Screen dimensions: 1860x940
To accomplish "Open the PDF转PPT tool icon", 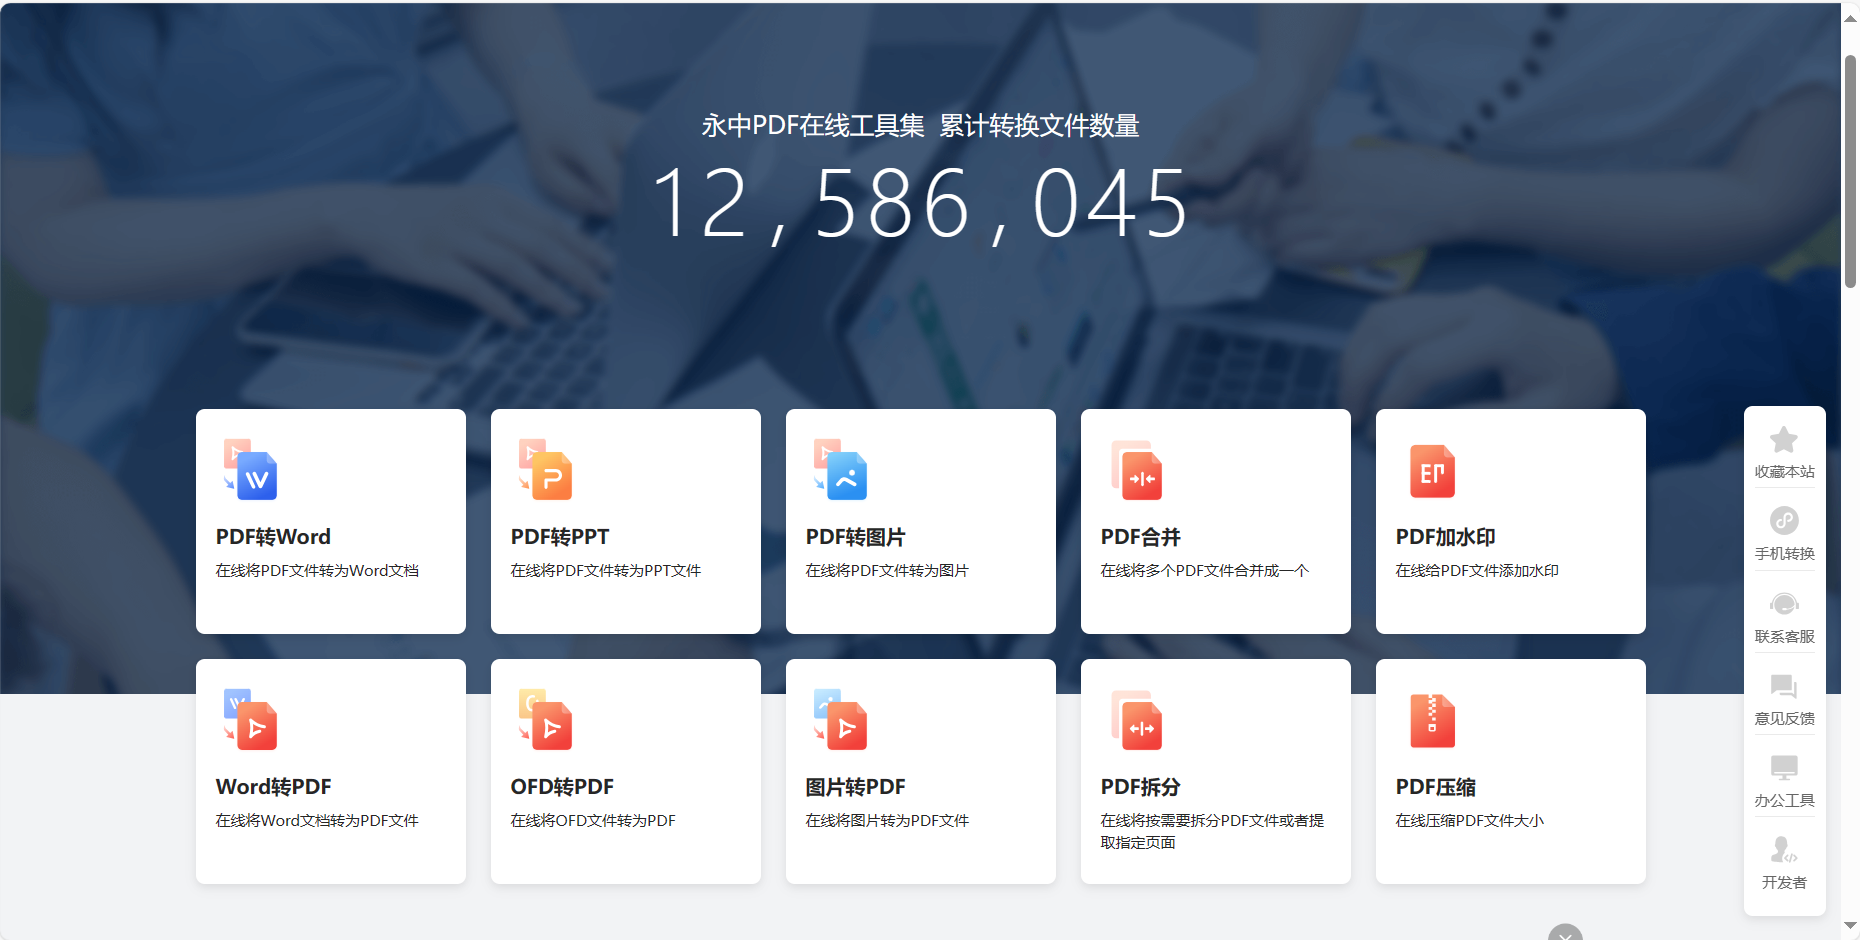I will [x=545, y=470].
